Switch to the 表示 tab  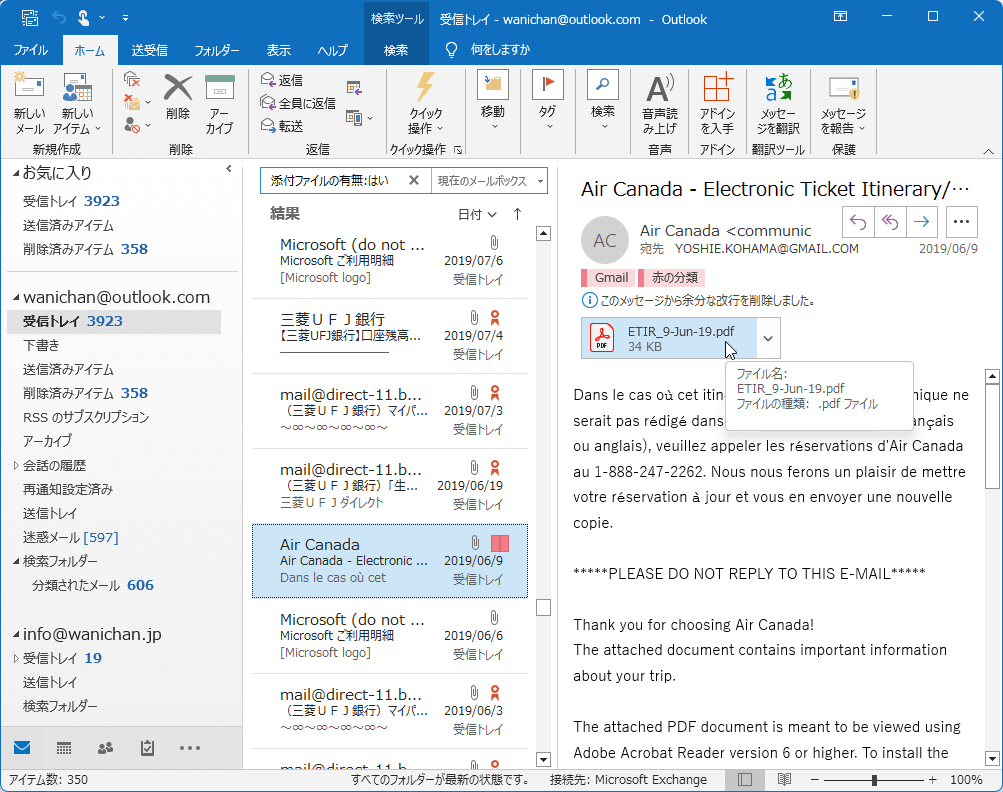point(278,50)
